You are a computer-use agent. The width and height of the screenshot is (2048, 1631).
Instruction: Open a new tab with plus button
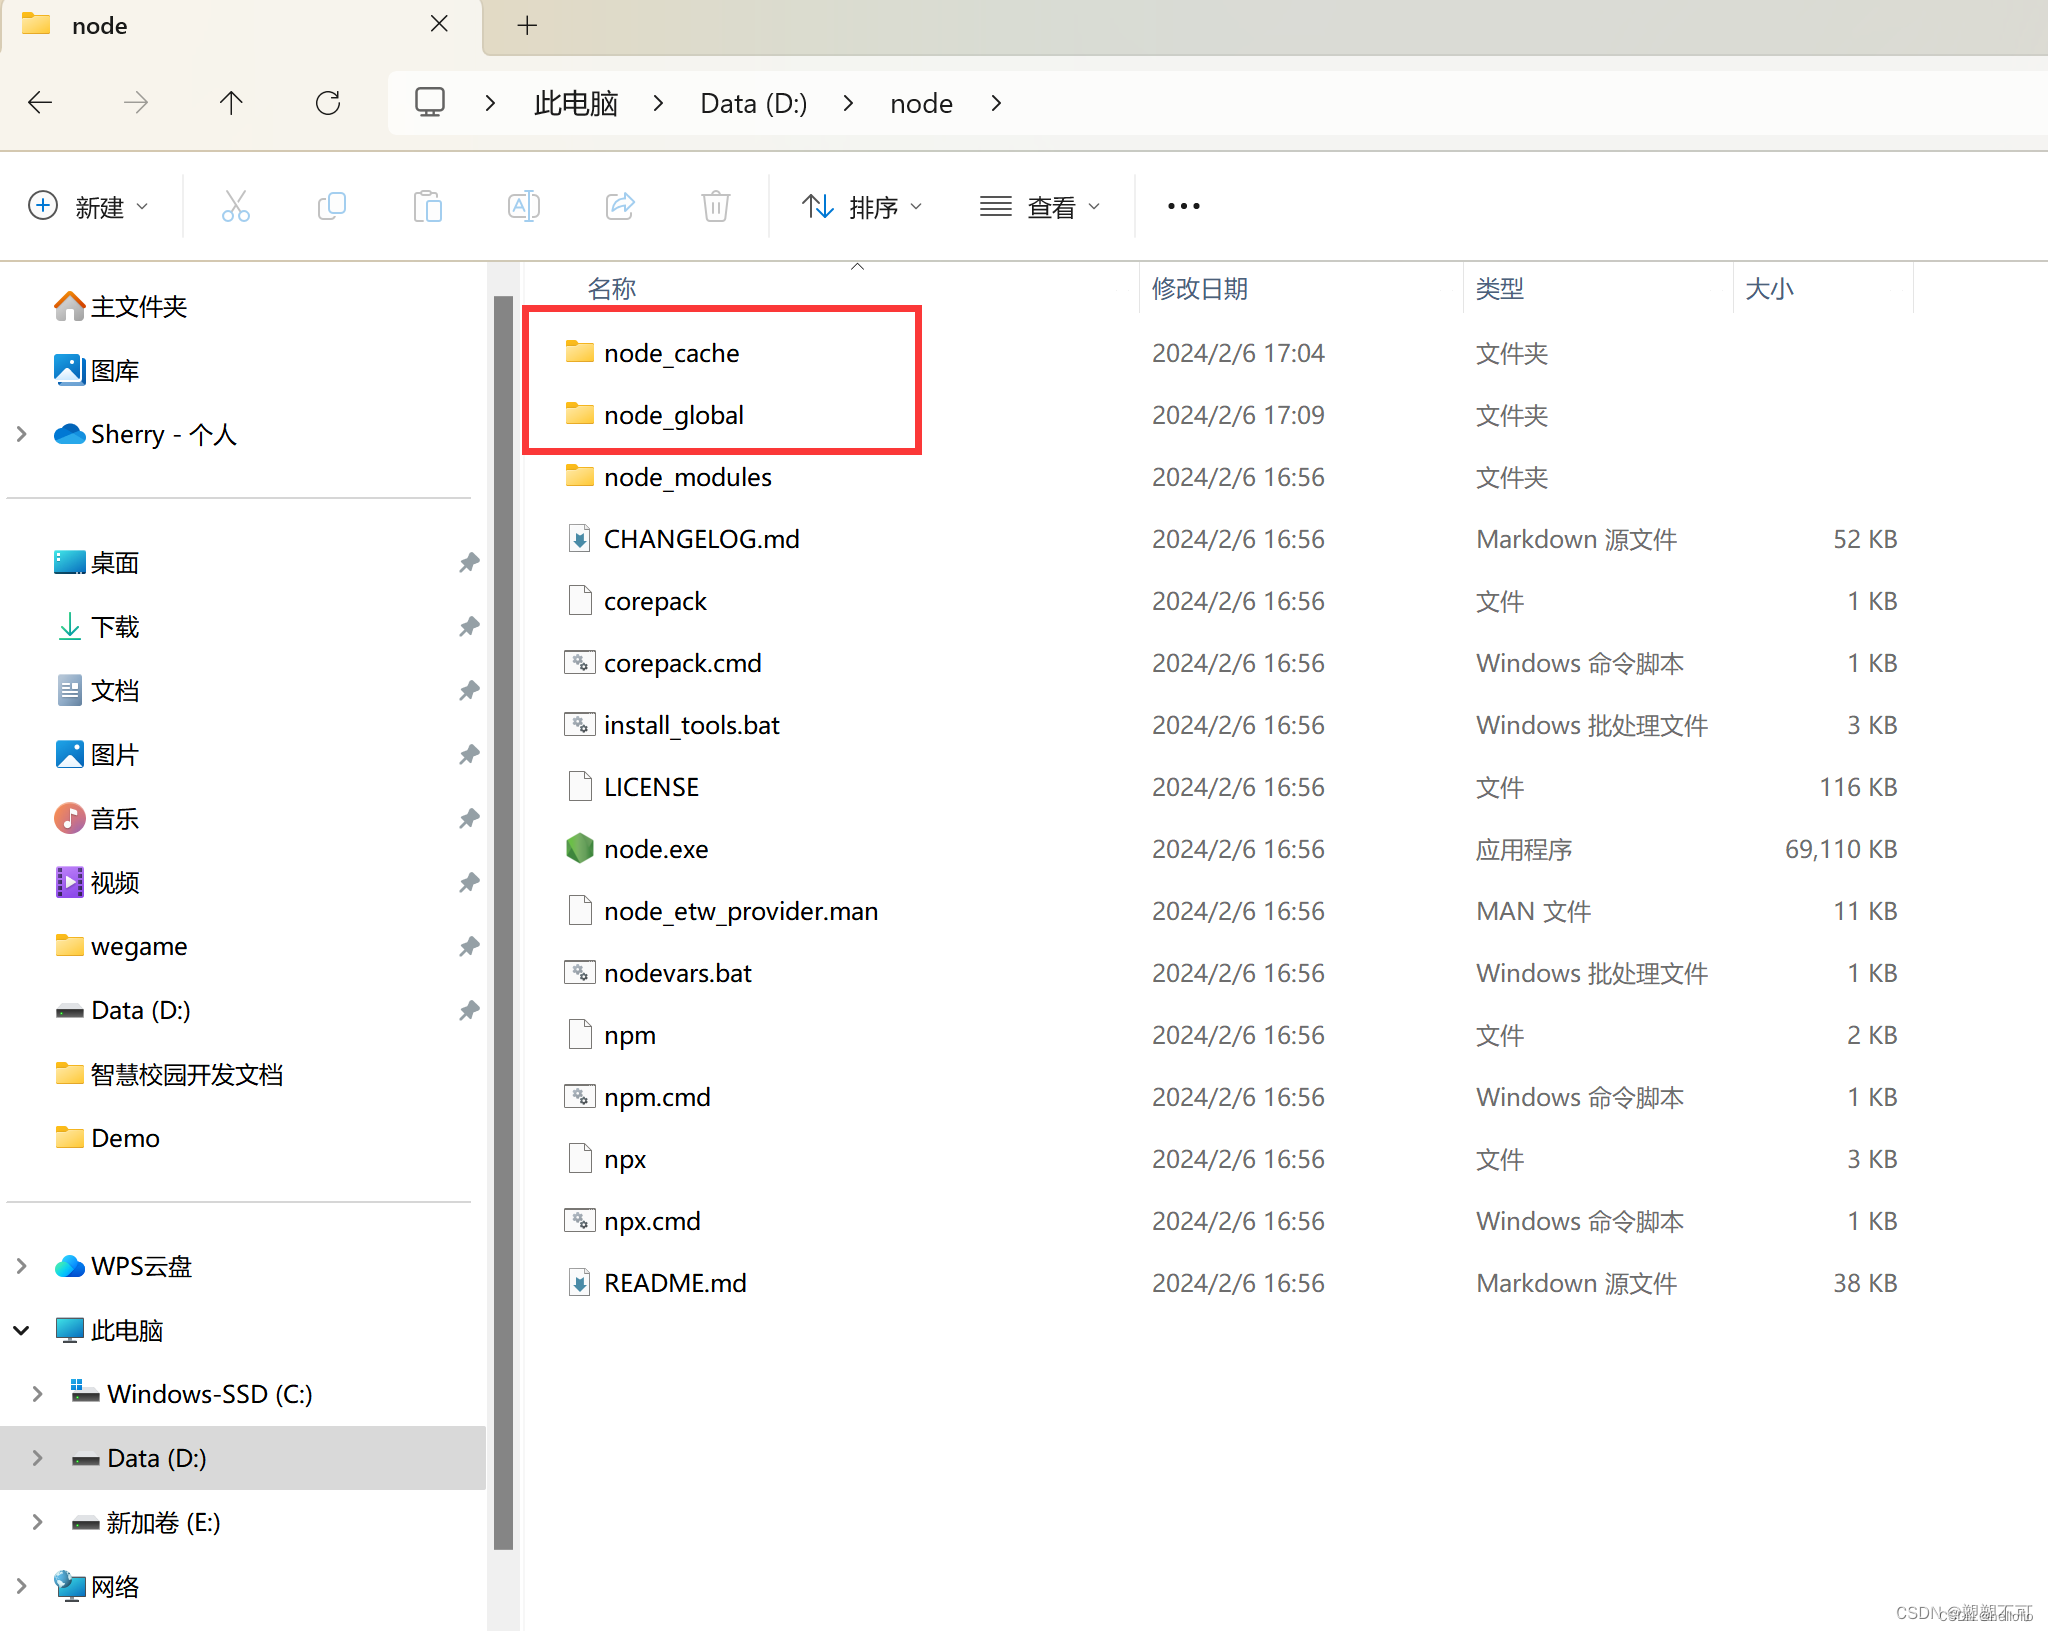tap(527, 25)
